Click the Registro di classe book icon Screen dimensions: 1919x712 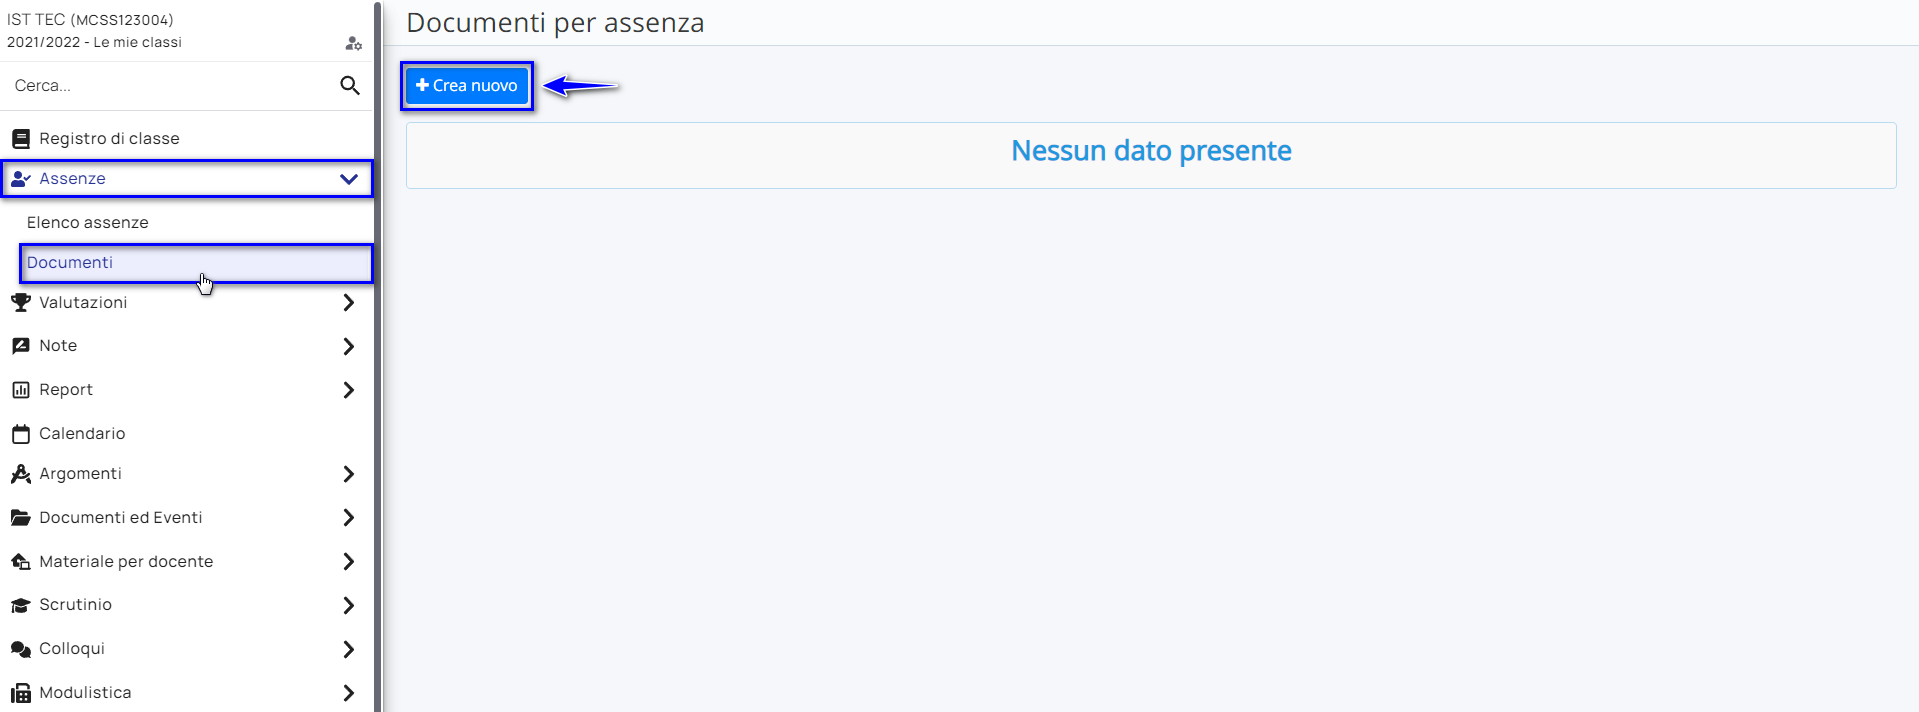[20, 139]
